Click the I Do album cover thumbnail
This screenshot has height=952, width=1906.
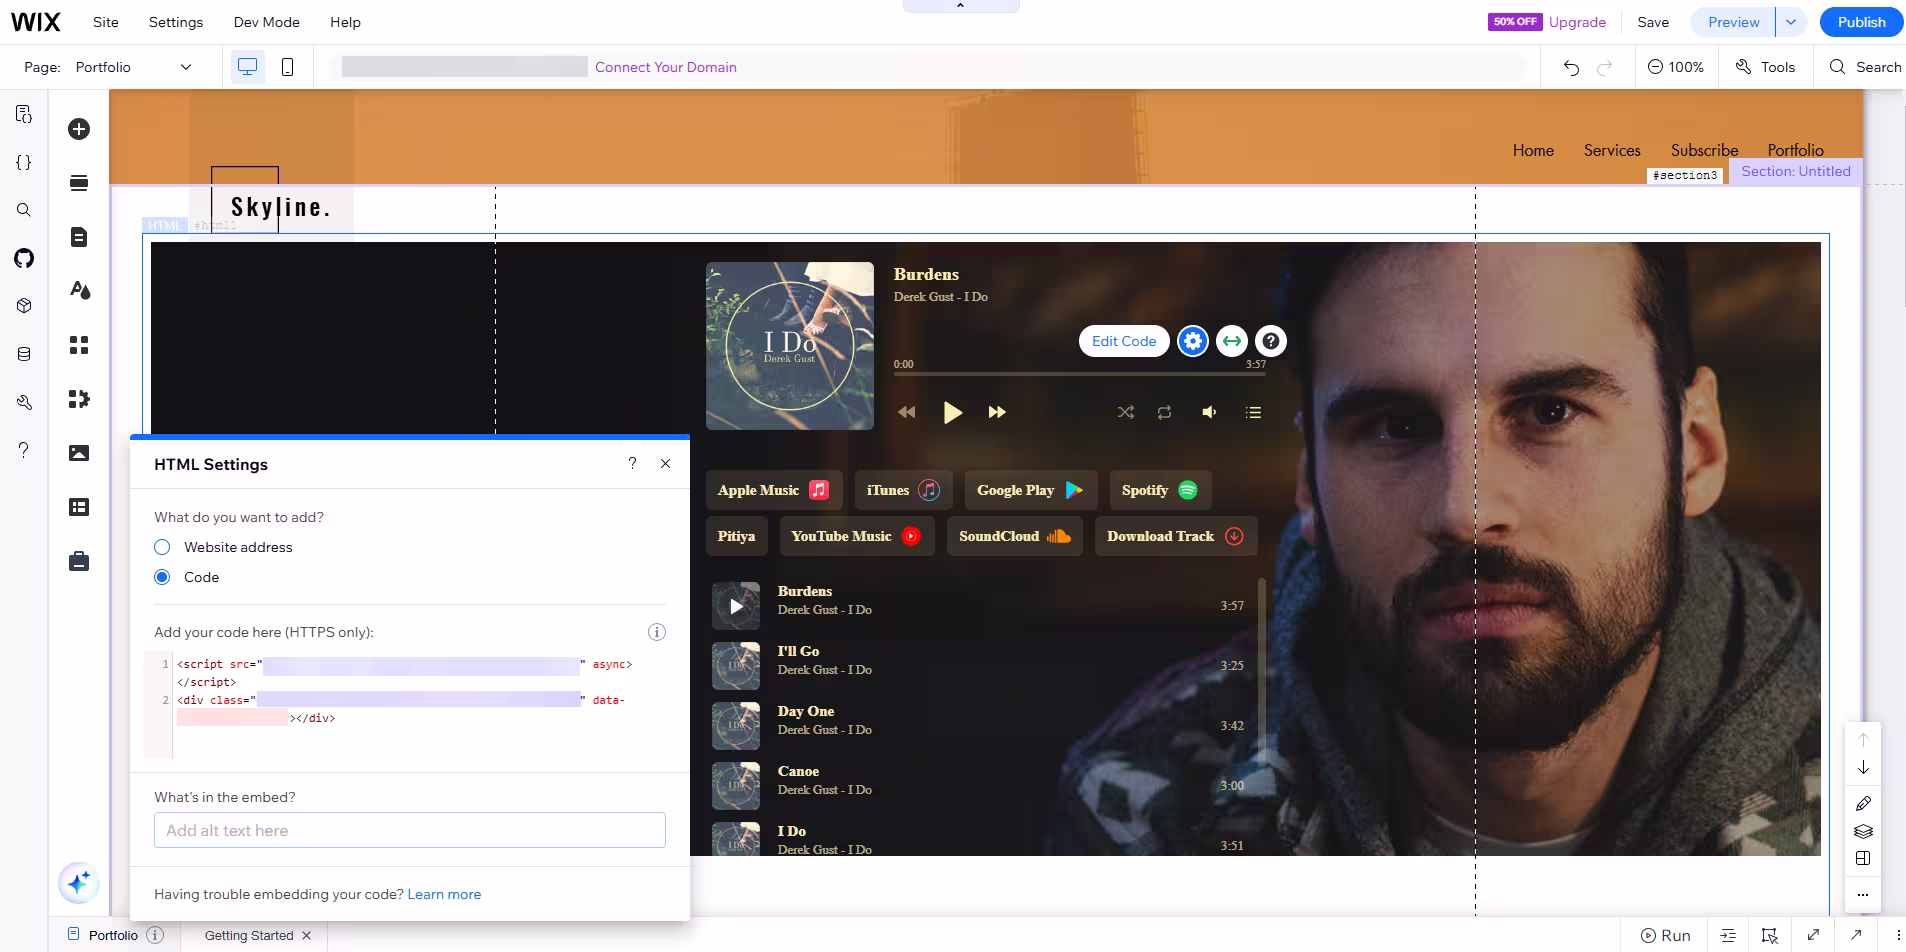tap(790, 346)
